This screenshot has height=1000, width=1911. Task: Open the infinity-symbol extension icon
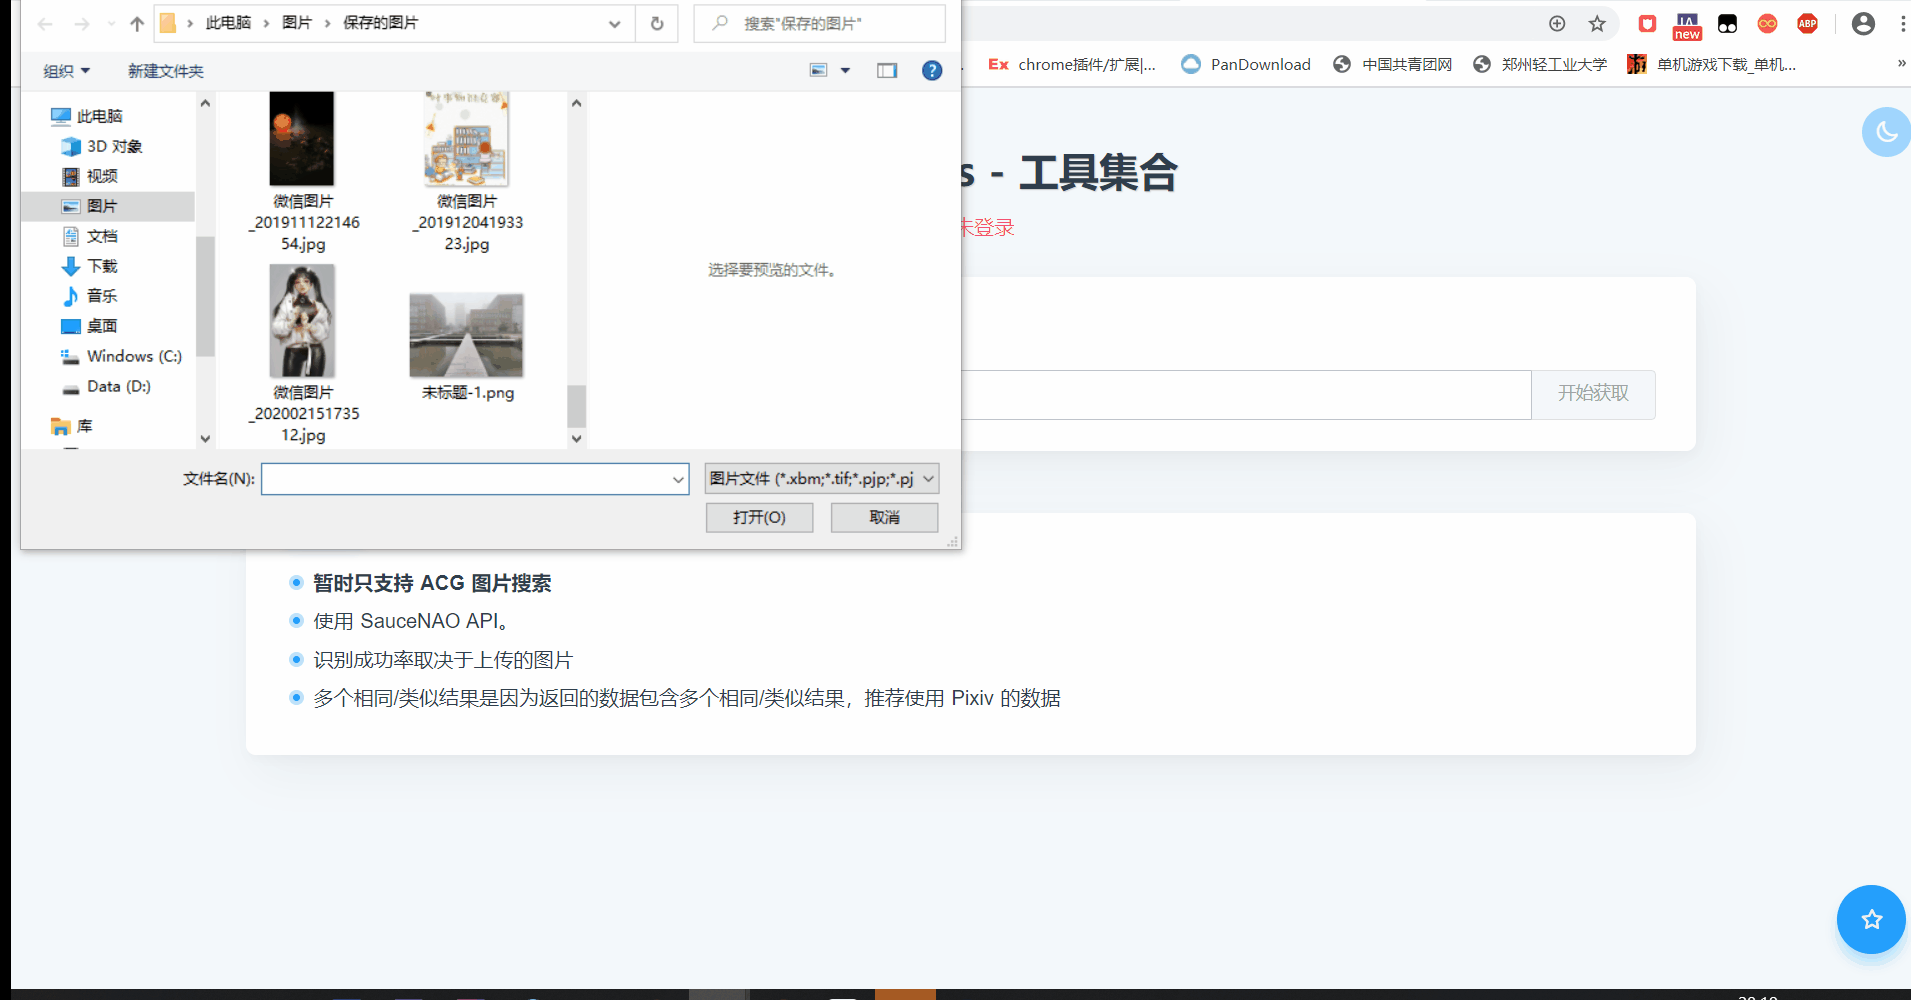1767,23
